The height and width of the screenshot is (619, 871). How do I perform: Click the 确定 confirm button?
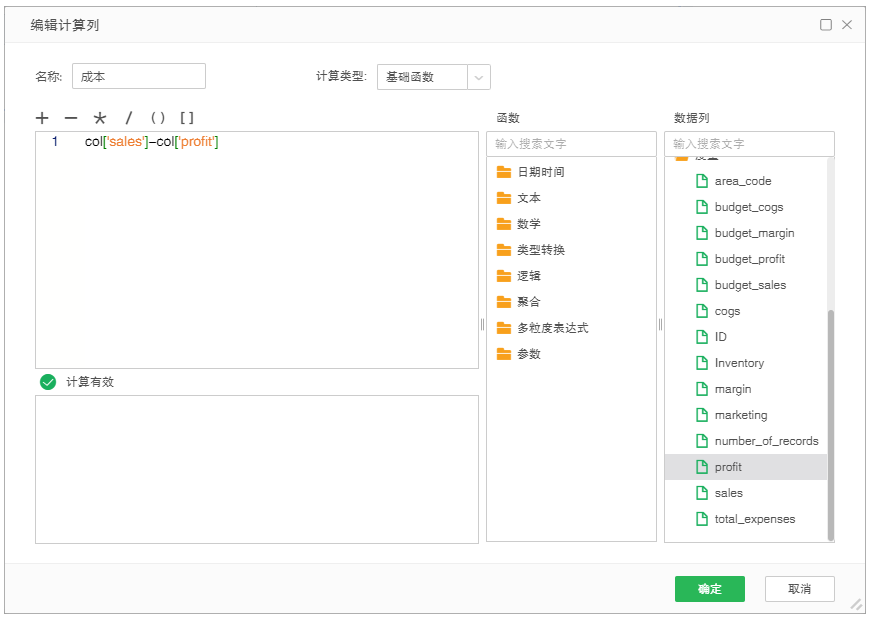pos(710,589)
